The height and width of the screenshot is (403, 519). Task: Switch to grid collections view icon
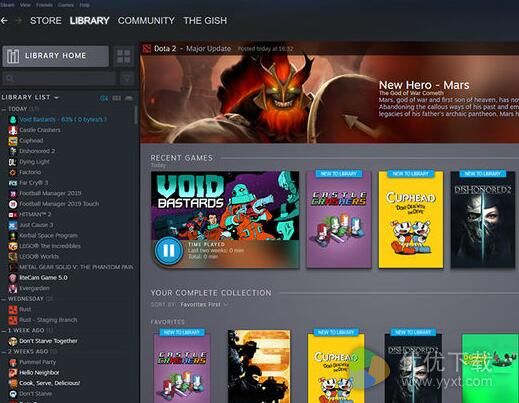click(x=124, y=56)
